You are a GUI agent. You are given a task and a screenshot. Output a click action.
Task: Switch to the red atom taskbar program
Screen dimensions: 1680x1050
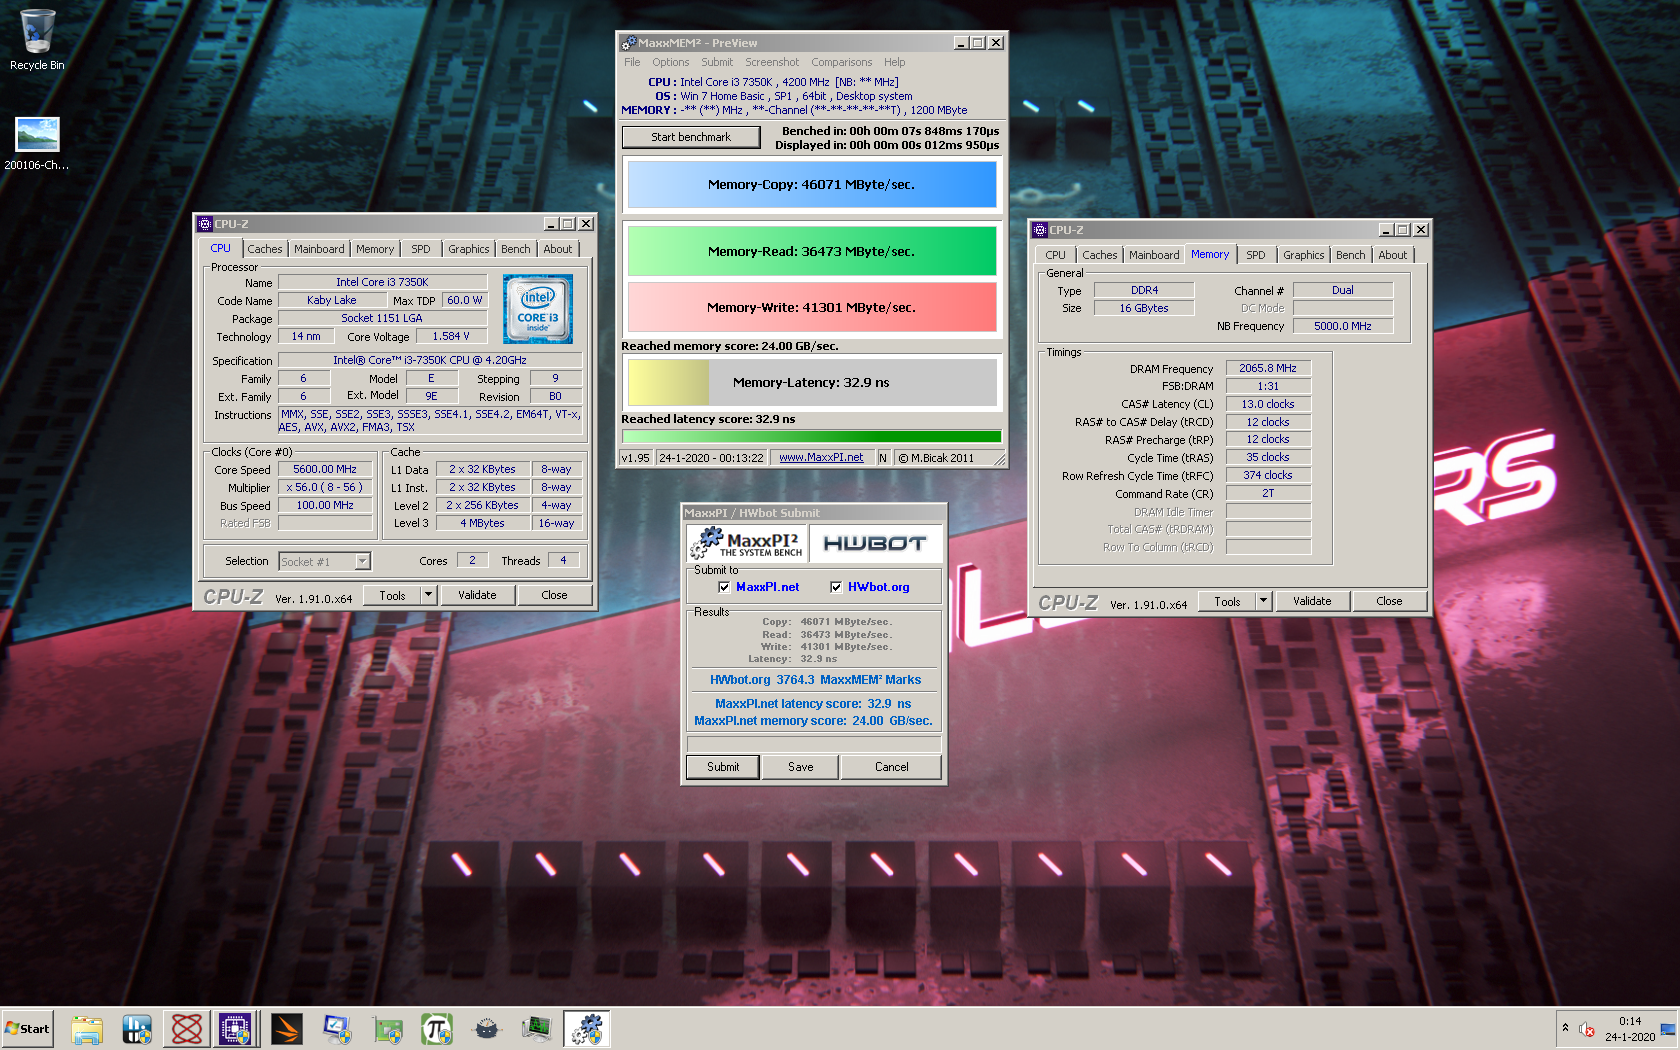click(187, 1029)
